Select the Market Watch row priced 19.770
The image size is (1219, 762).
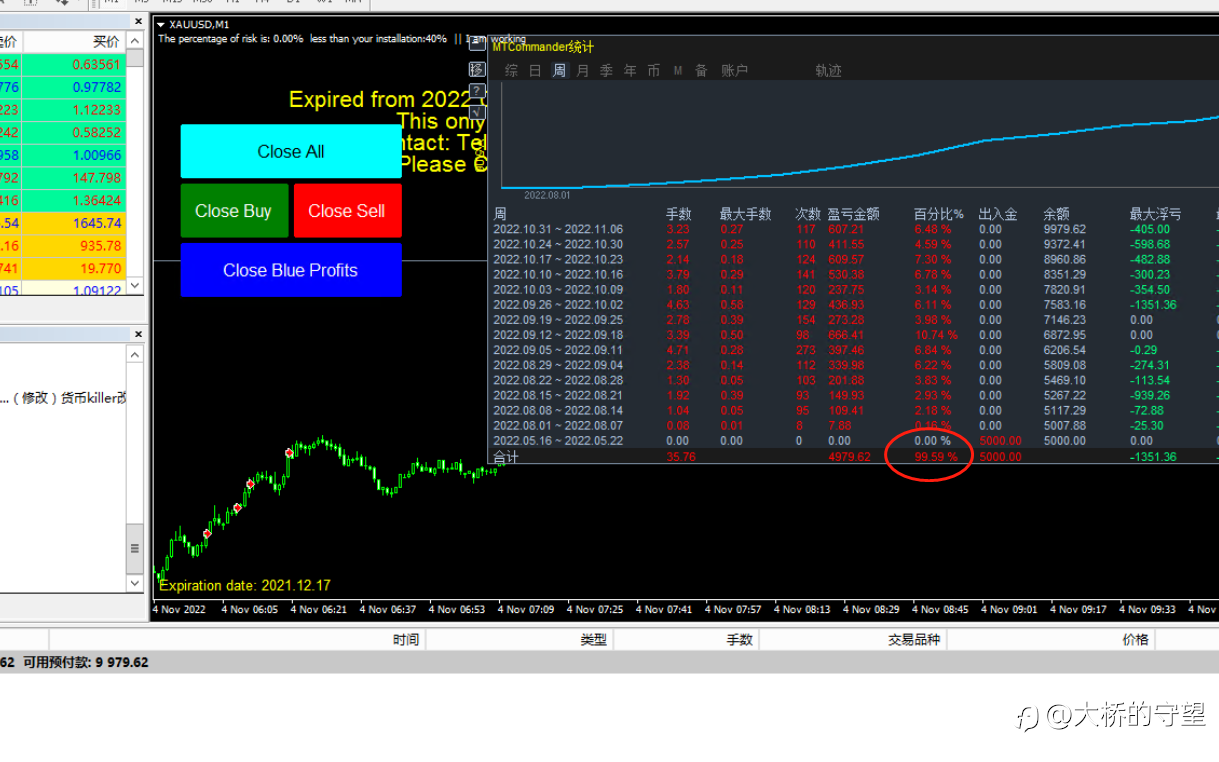pyautogui.click(x=62, y=268)
